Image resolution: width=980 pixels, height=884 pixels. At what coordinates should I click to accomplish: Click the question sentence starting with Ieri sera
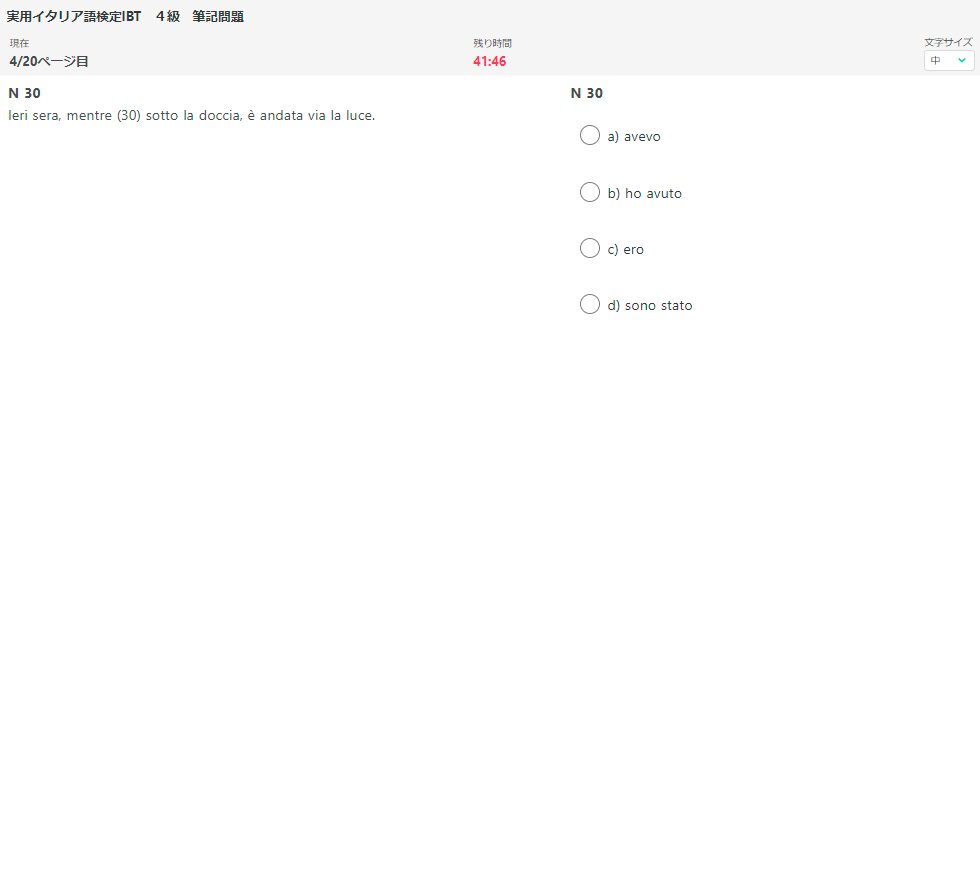(x=191, y=116)
